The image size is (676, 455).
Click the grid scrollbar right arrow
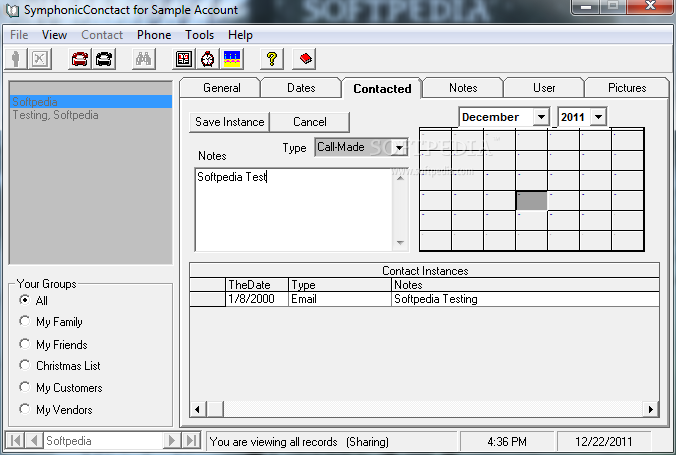click(x=651, y=409)
